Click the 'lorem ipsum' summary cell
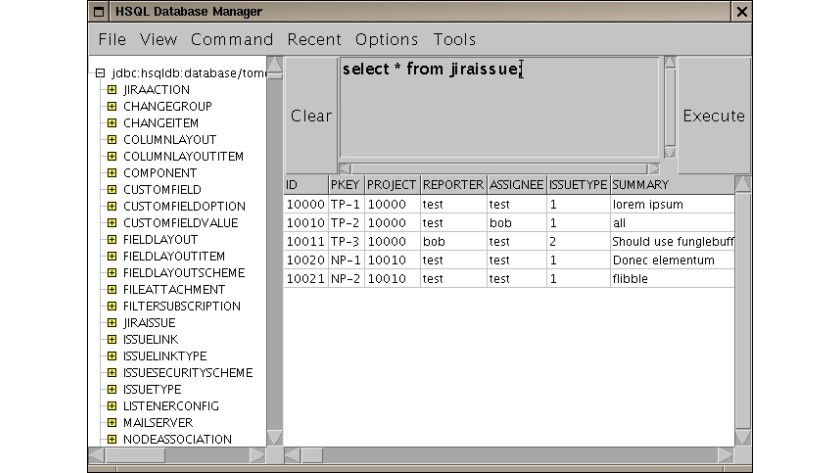Screen dimensions: 840x473 tap(672, 204)
